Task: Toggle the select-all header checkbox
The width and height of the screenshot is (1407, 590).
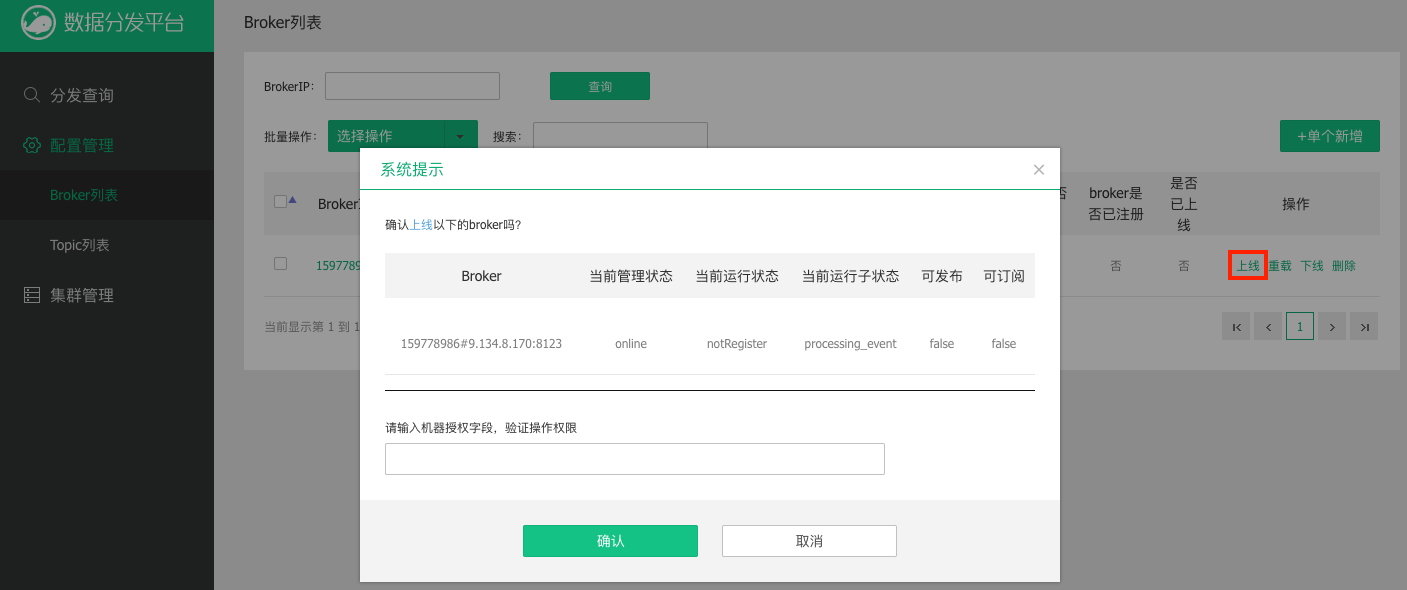Action: [x=280, y=201]
